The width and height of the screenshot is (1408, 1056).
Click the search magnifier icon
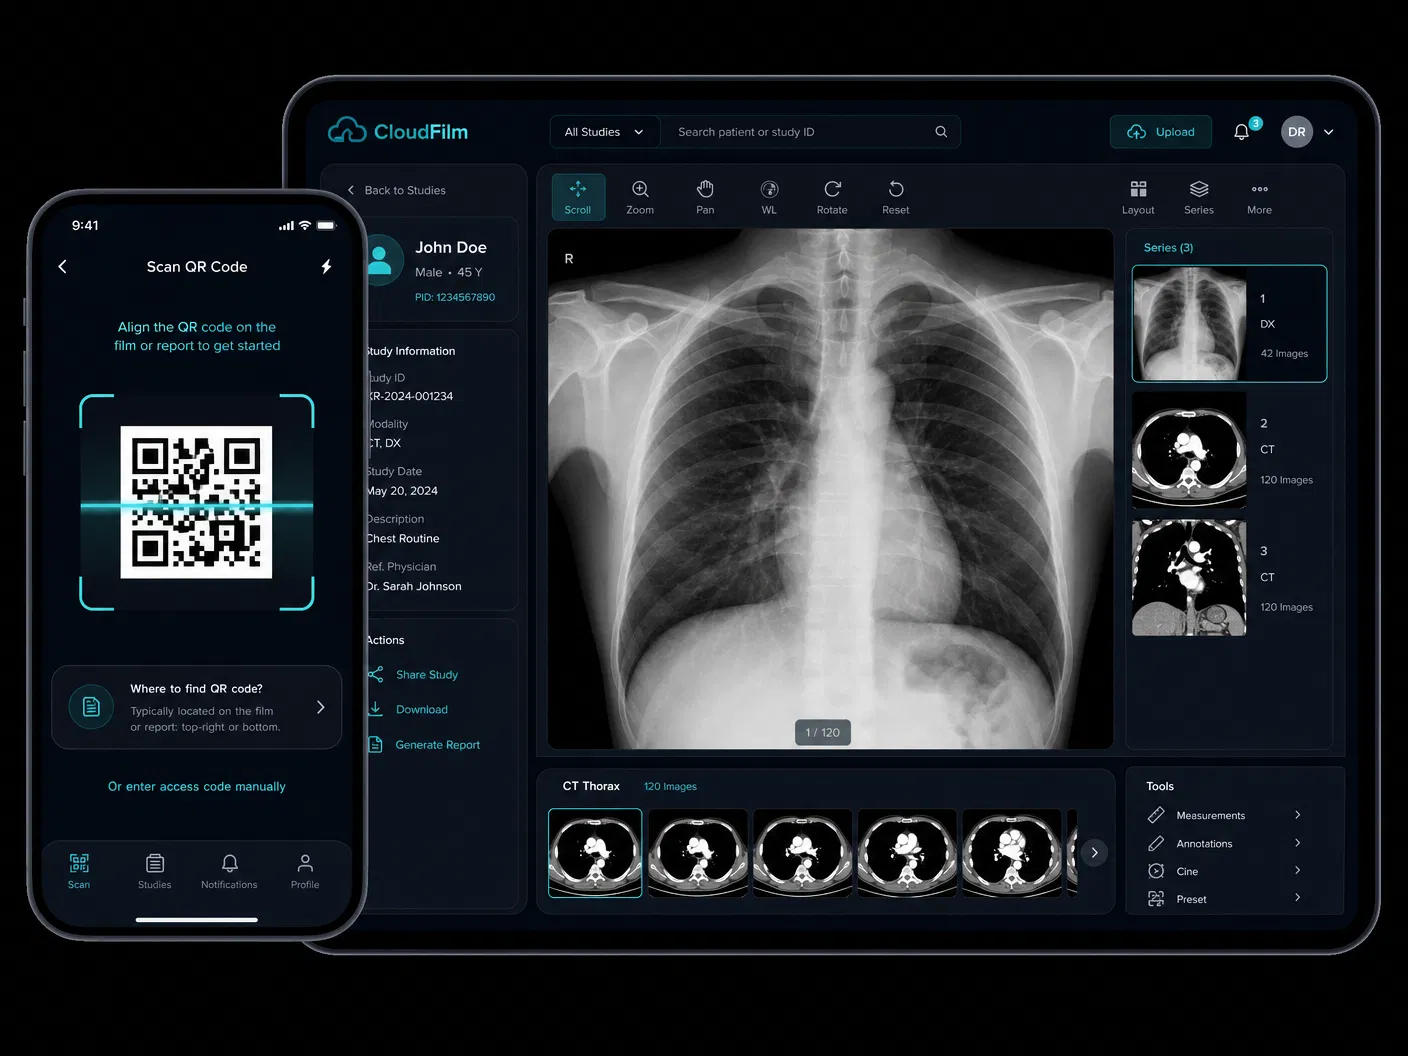click(941, 132)
